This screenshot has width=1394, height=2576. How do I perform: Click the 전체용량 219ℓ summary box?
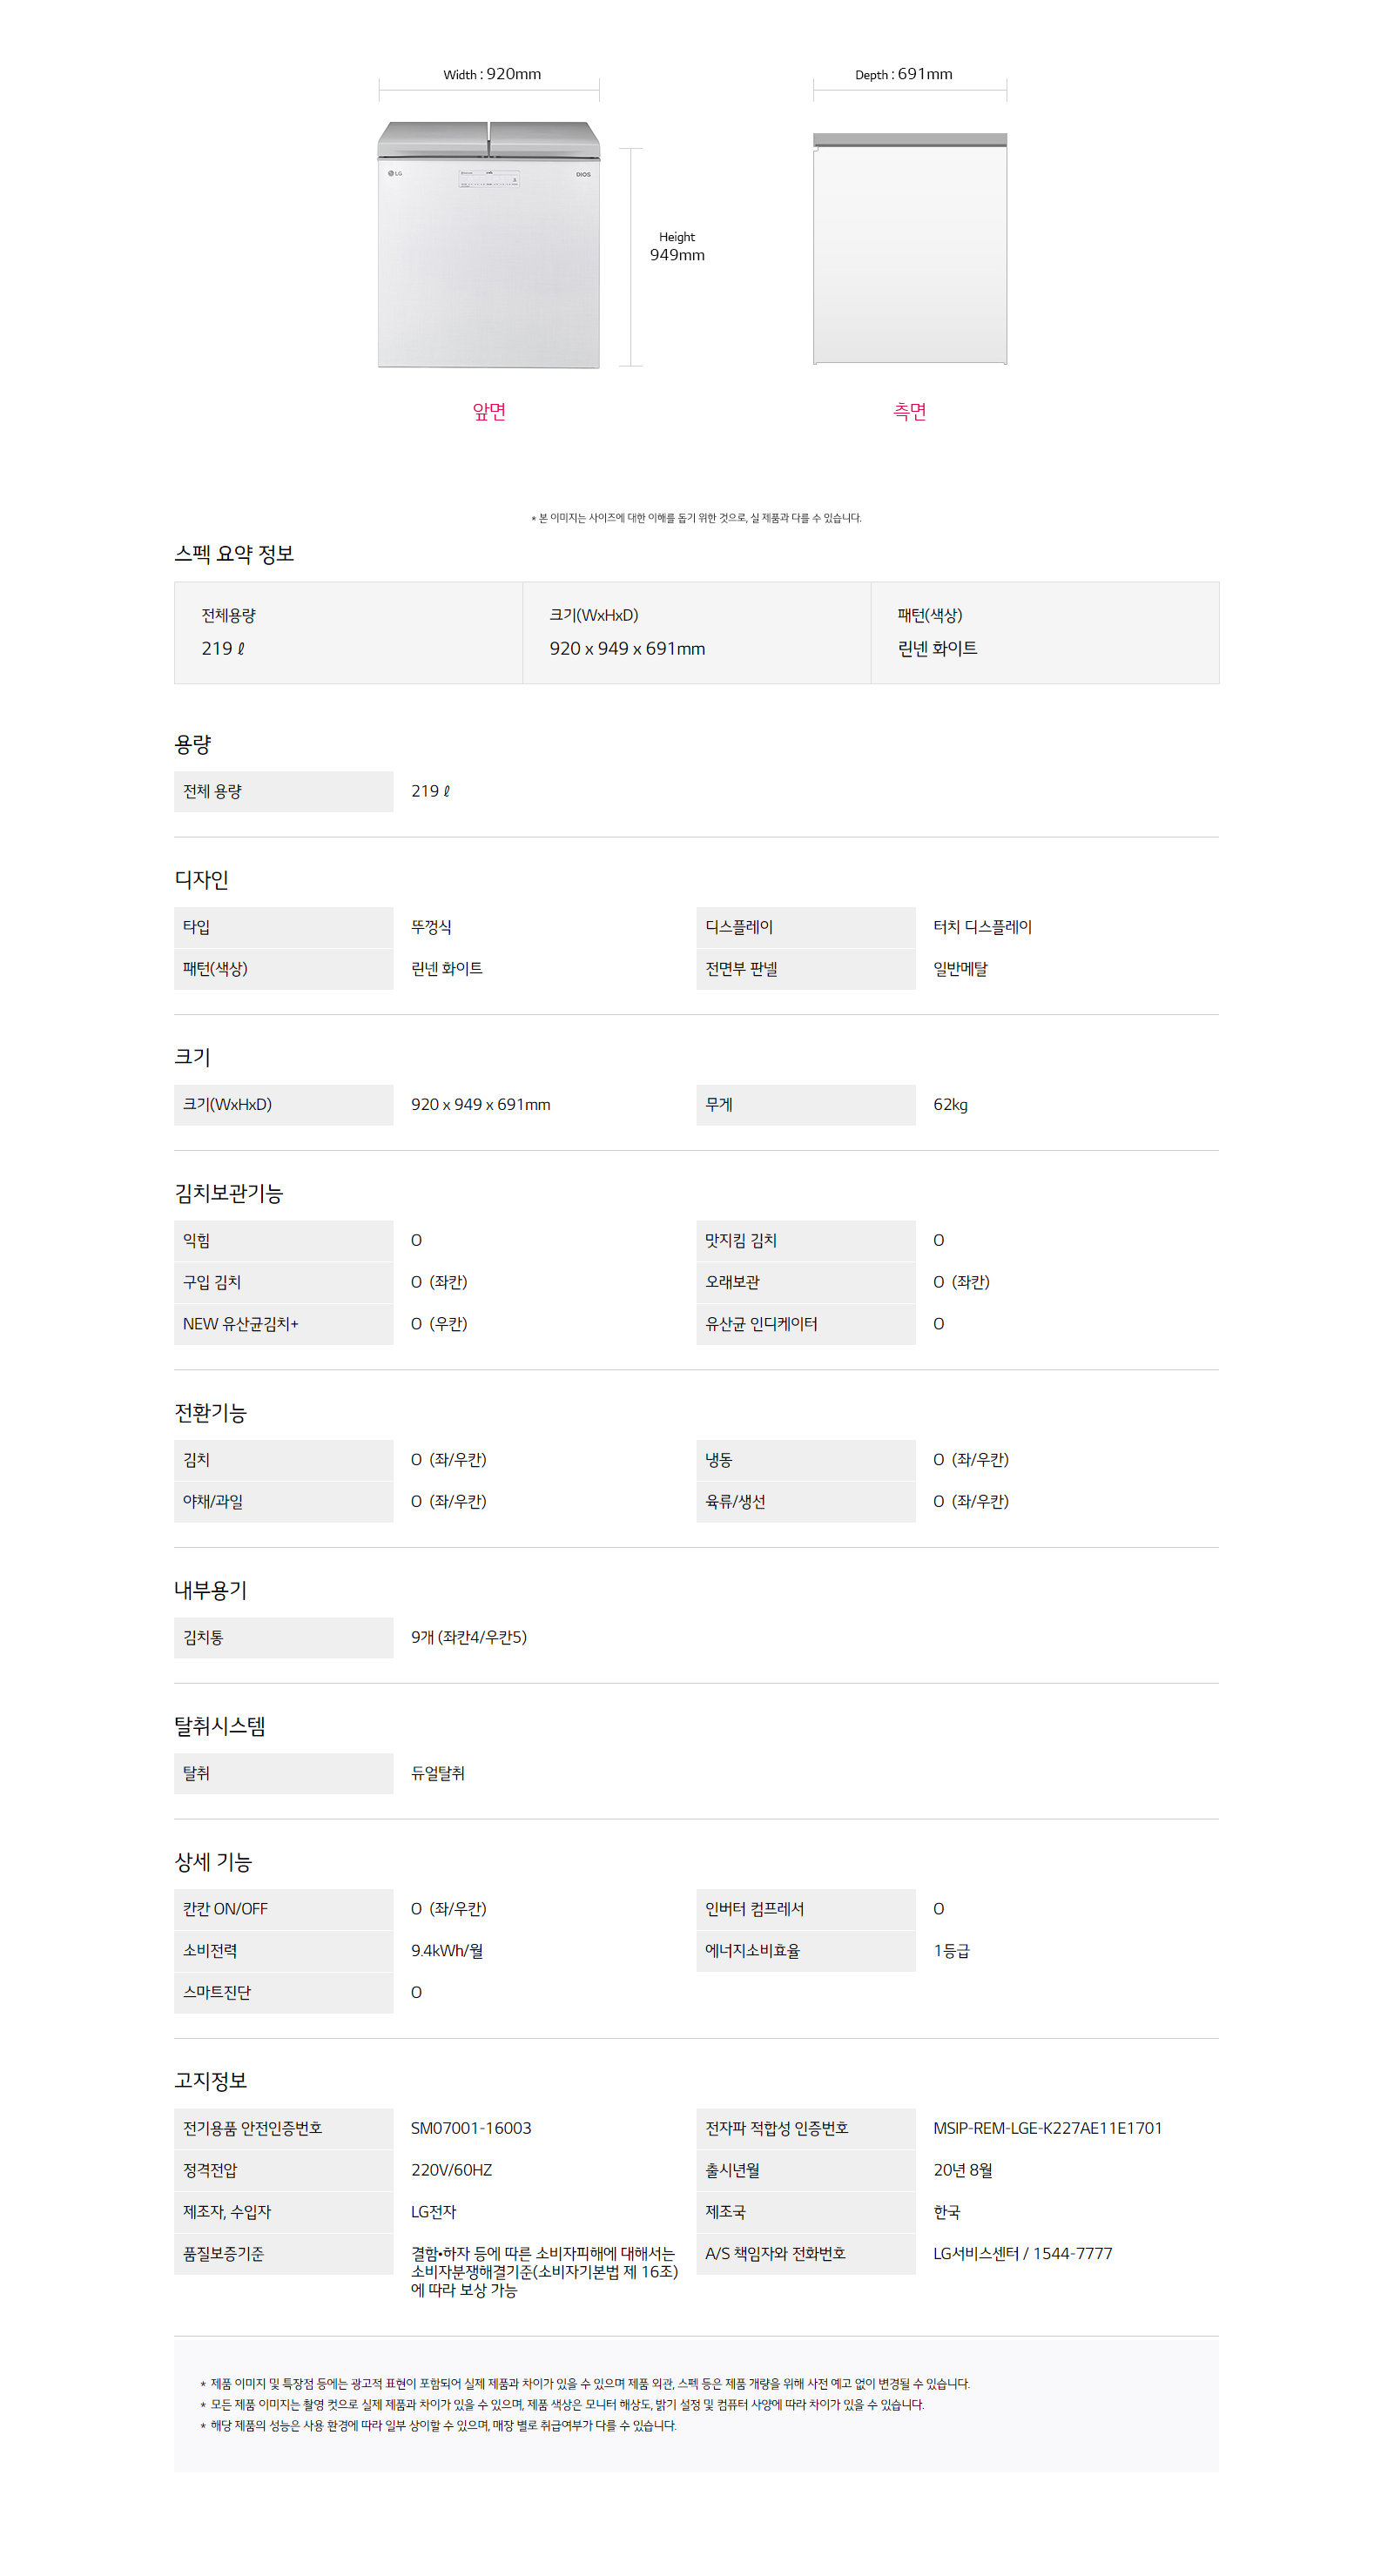coord(348,632)
